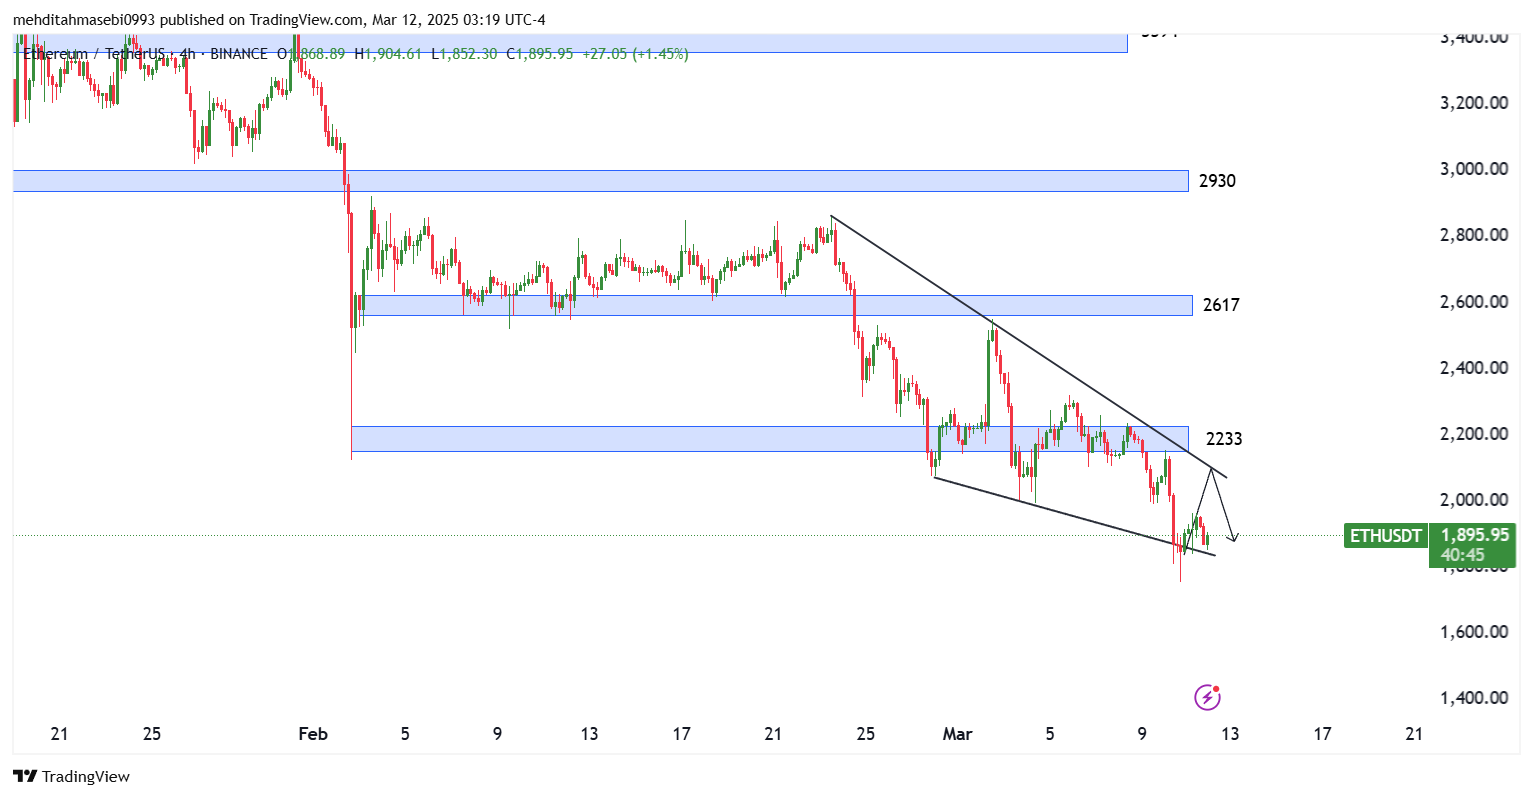The height and width of the screenshot is (798, 1533).
Task: Select the blue 2617 zone rectangle
Action: [777, 305]
